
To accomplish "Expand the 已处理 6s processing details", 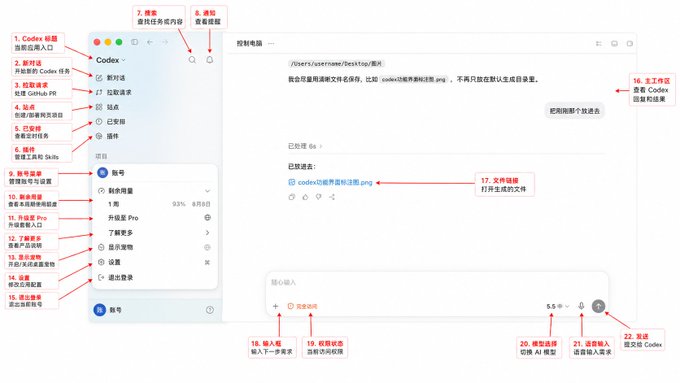I will 305,146.
